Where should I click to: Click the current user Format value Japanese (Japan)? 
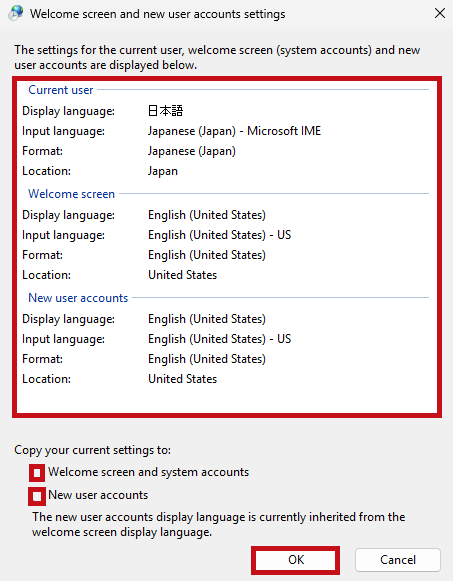(x=192, y=151)
